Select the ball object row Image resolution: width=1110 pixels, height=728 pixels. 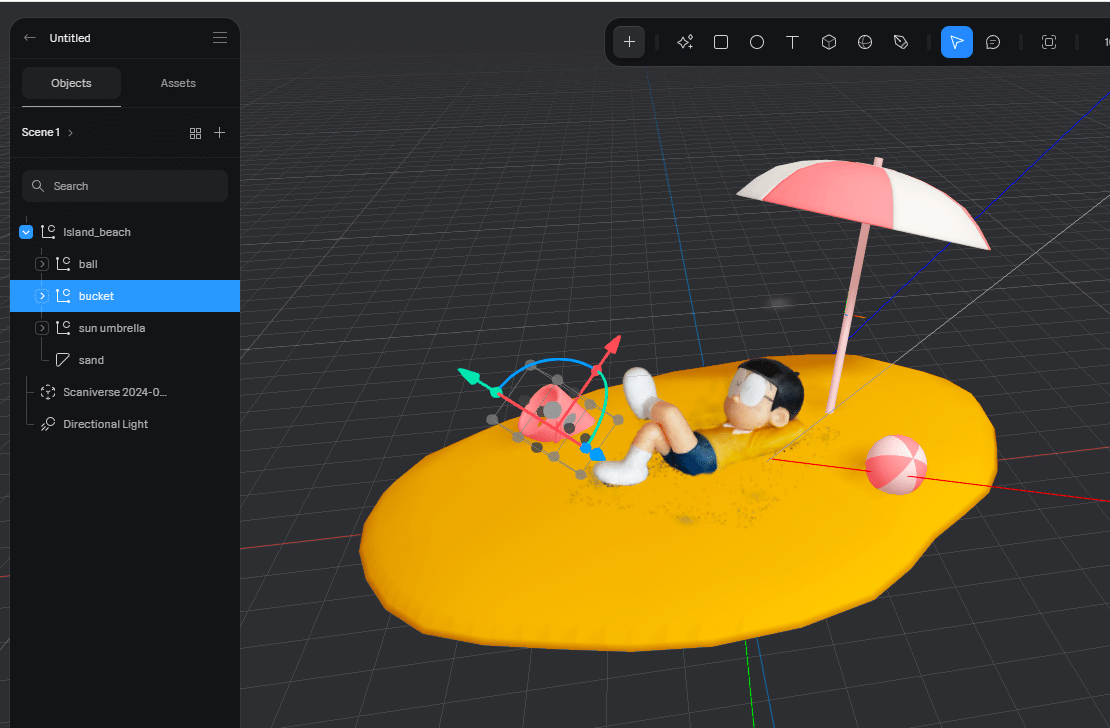pos(125,263)
